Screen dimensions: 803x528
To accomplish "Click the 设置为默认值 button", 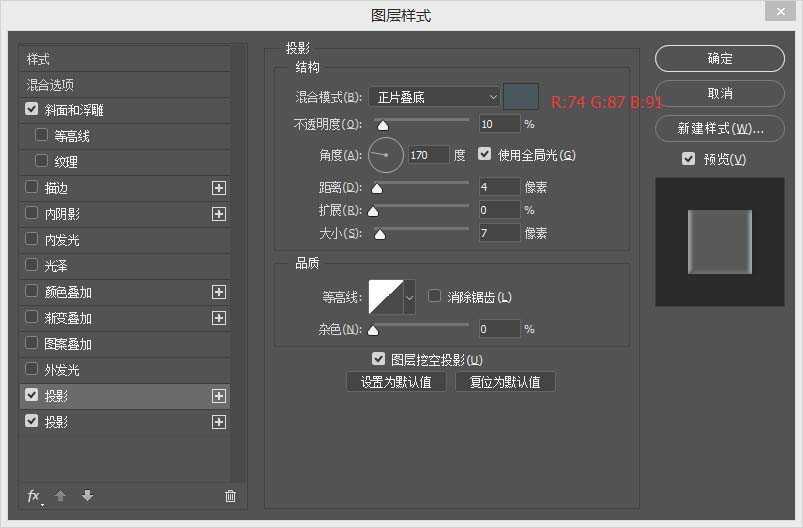I will [x=396, y=382].
